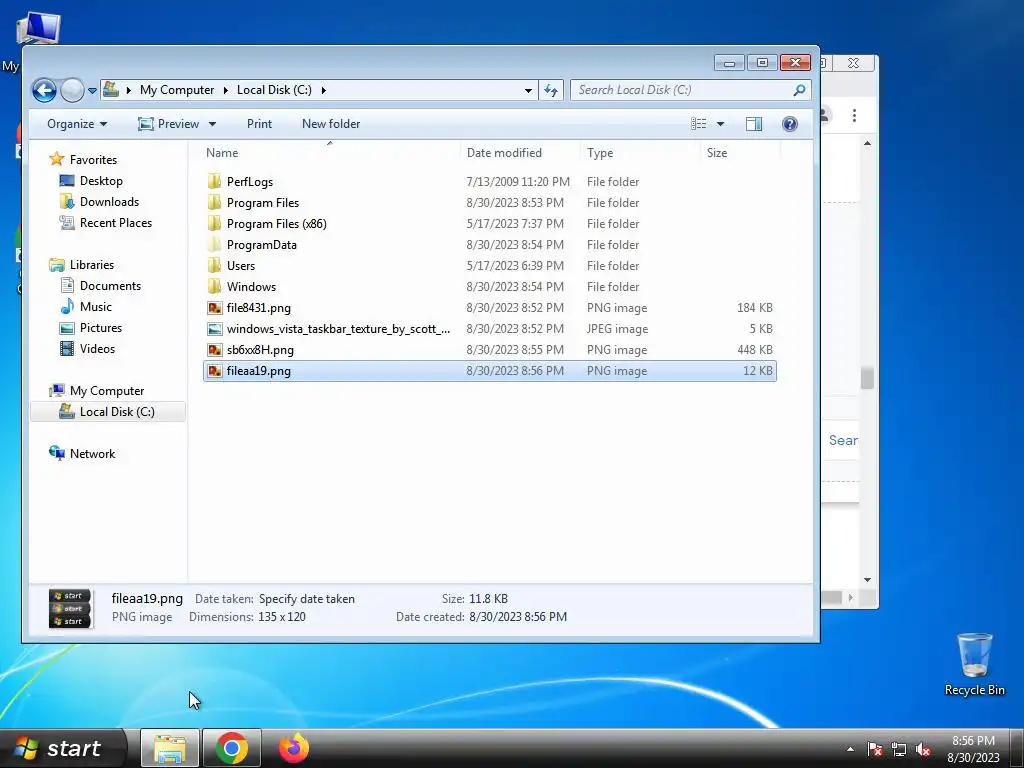Sort by Date modified column

504,153
